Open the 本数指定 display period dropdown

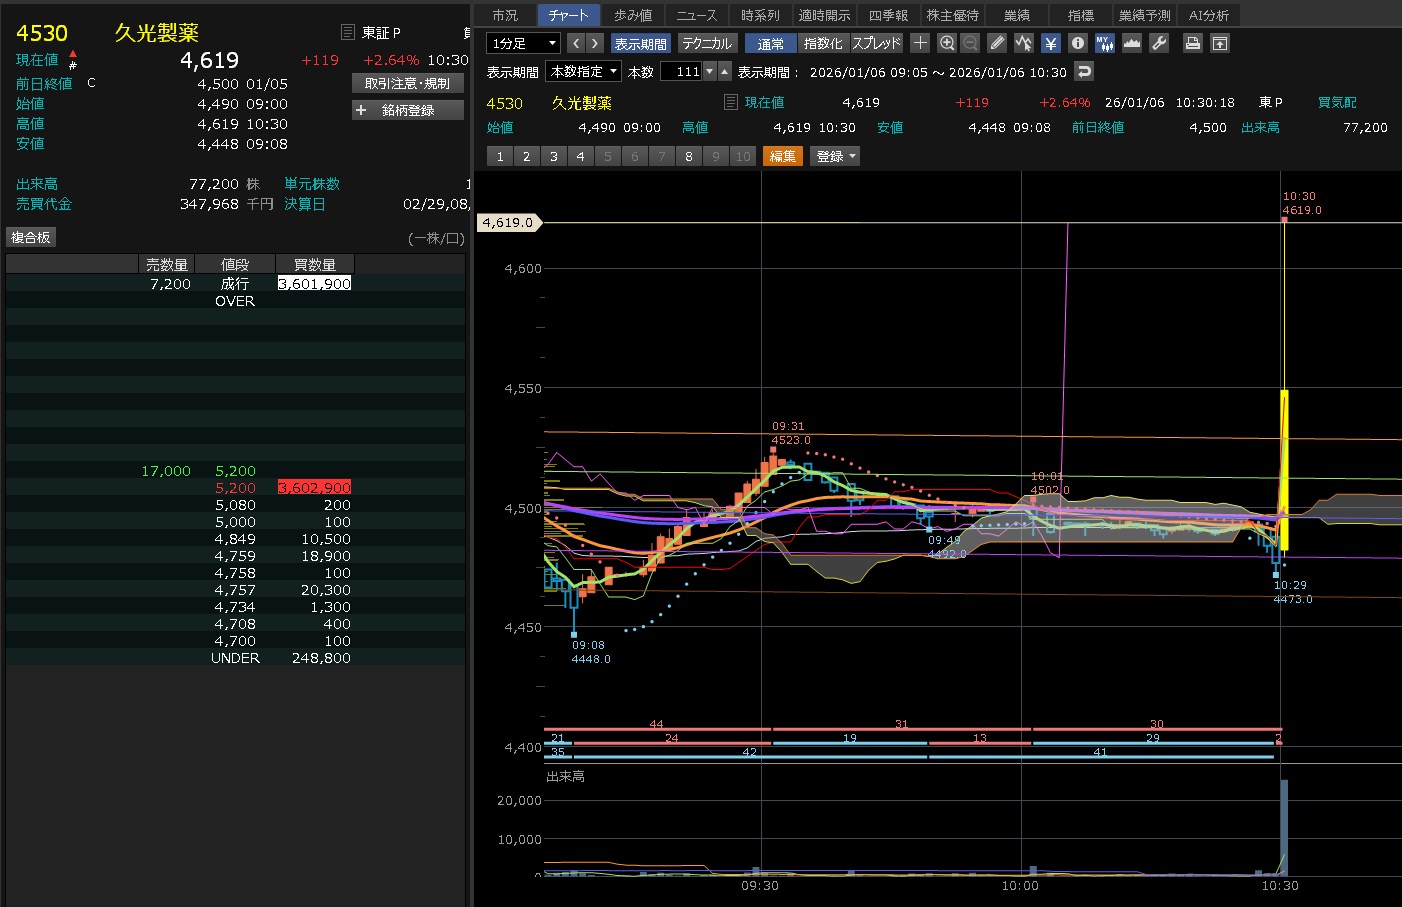[583, 71]
